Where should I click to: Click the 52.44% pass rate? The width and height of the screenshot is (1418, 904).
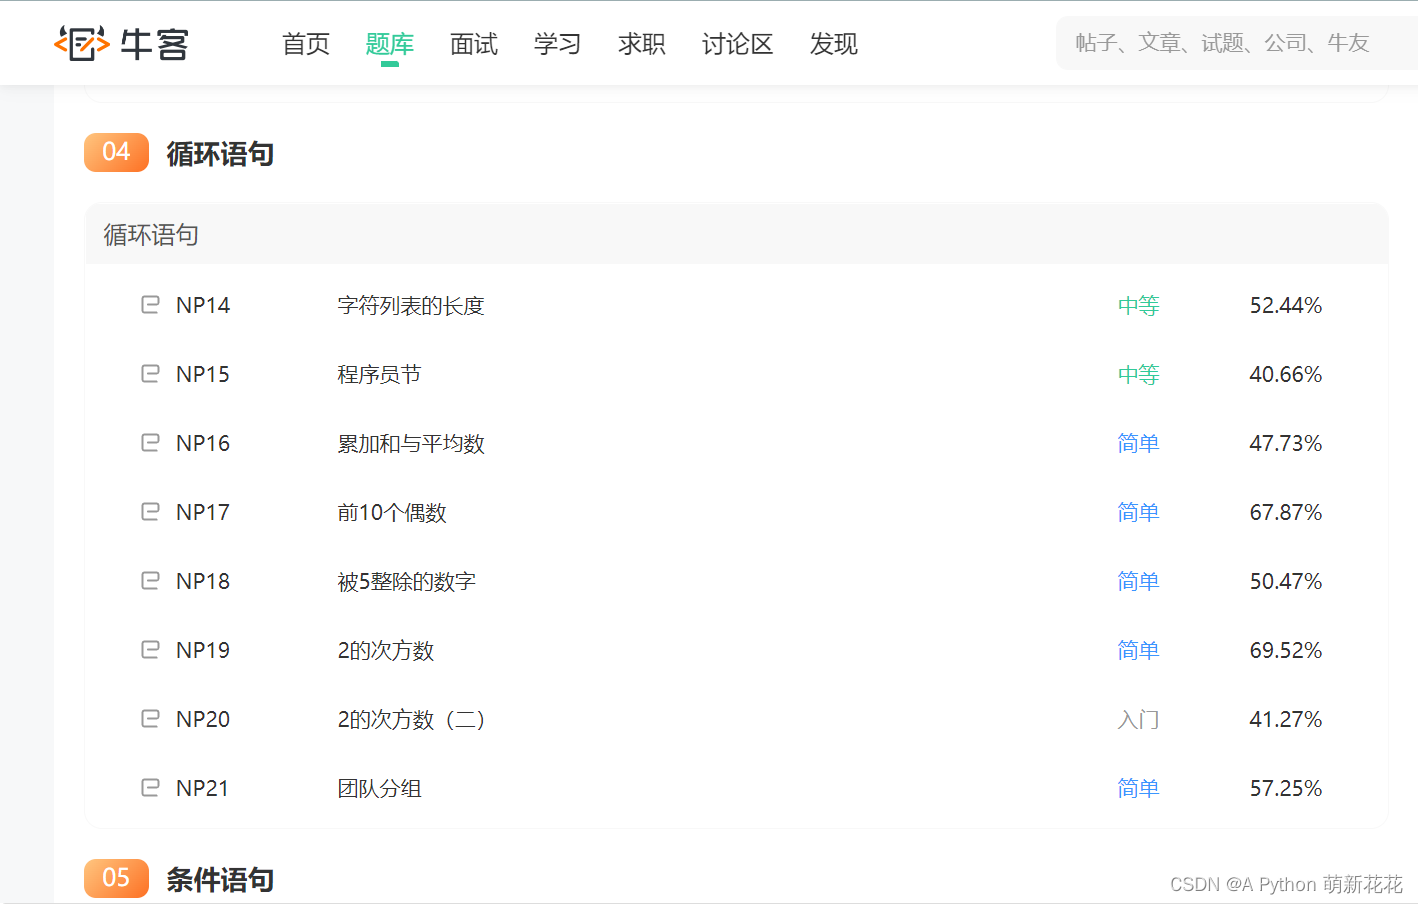(1286, 305)
